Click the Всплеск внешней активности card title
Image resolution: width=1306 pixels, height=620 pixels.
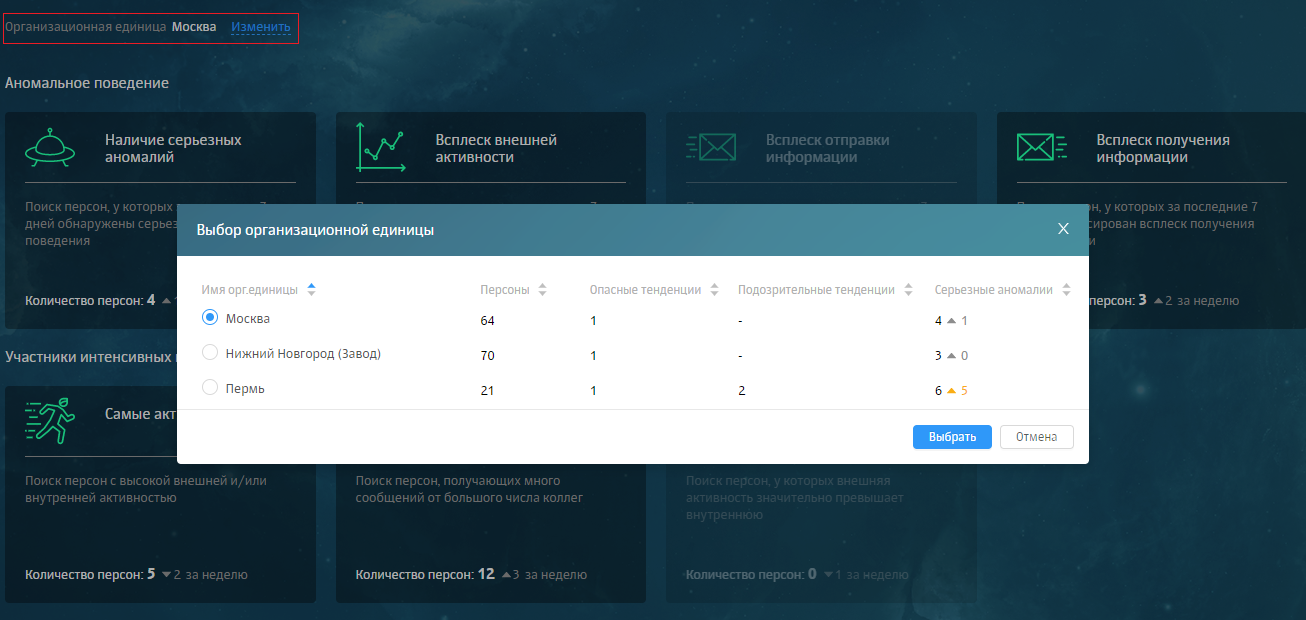tap(496, 148)
